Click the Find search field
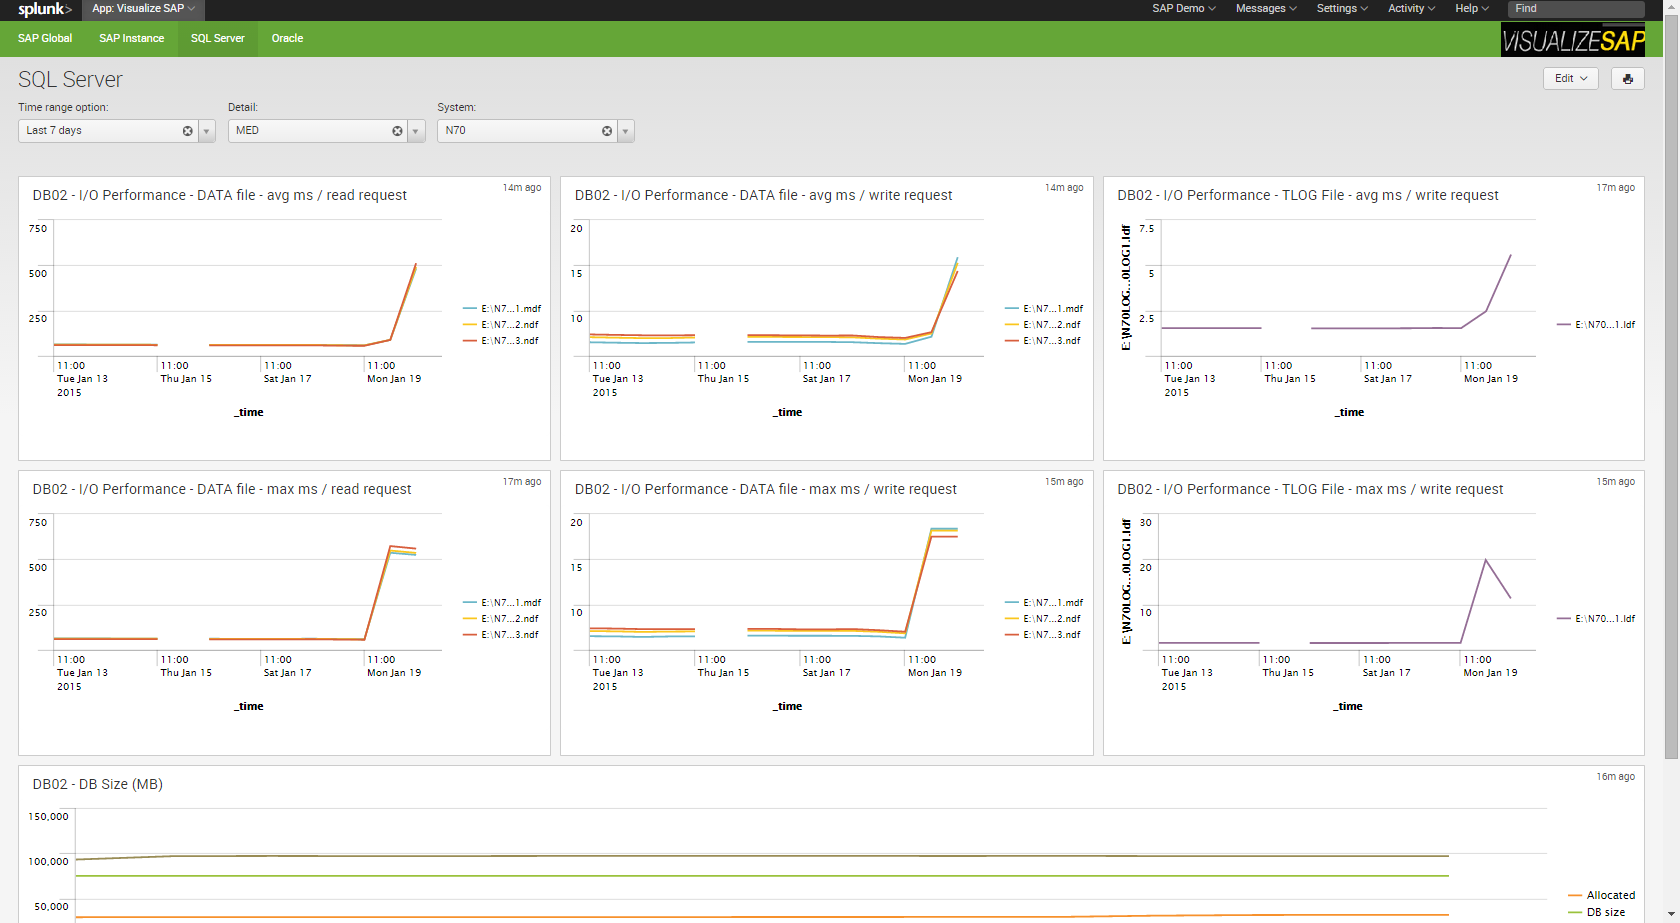 pyautogui.click(x=1576, y=9)
